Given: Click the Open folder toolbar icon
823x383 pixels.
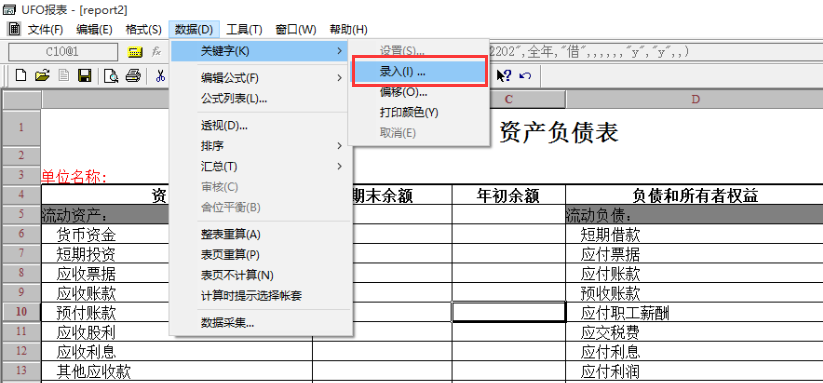Looking at the screenshot, I should point(41,76).
